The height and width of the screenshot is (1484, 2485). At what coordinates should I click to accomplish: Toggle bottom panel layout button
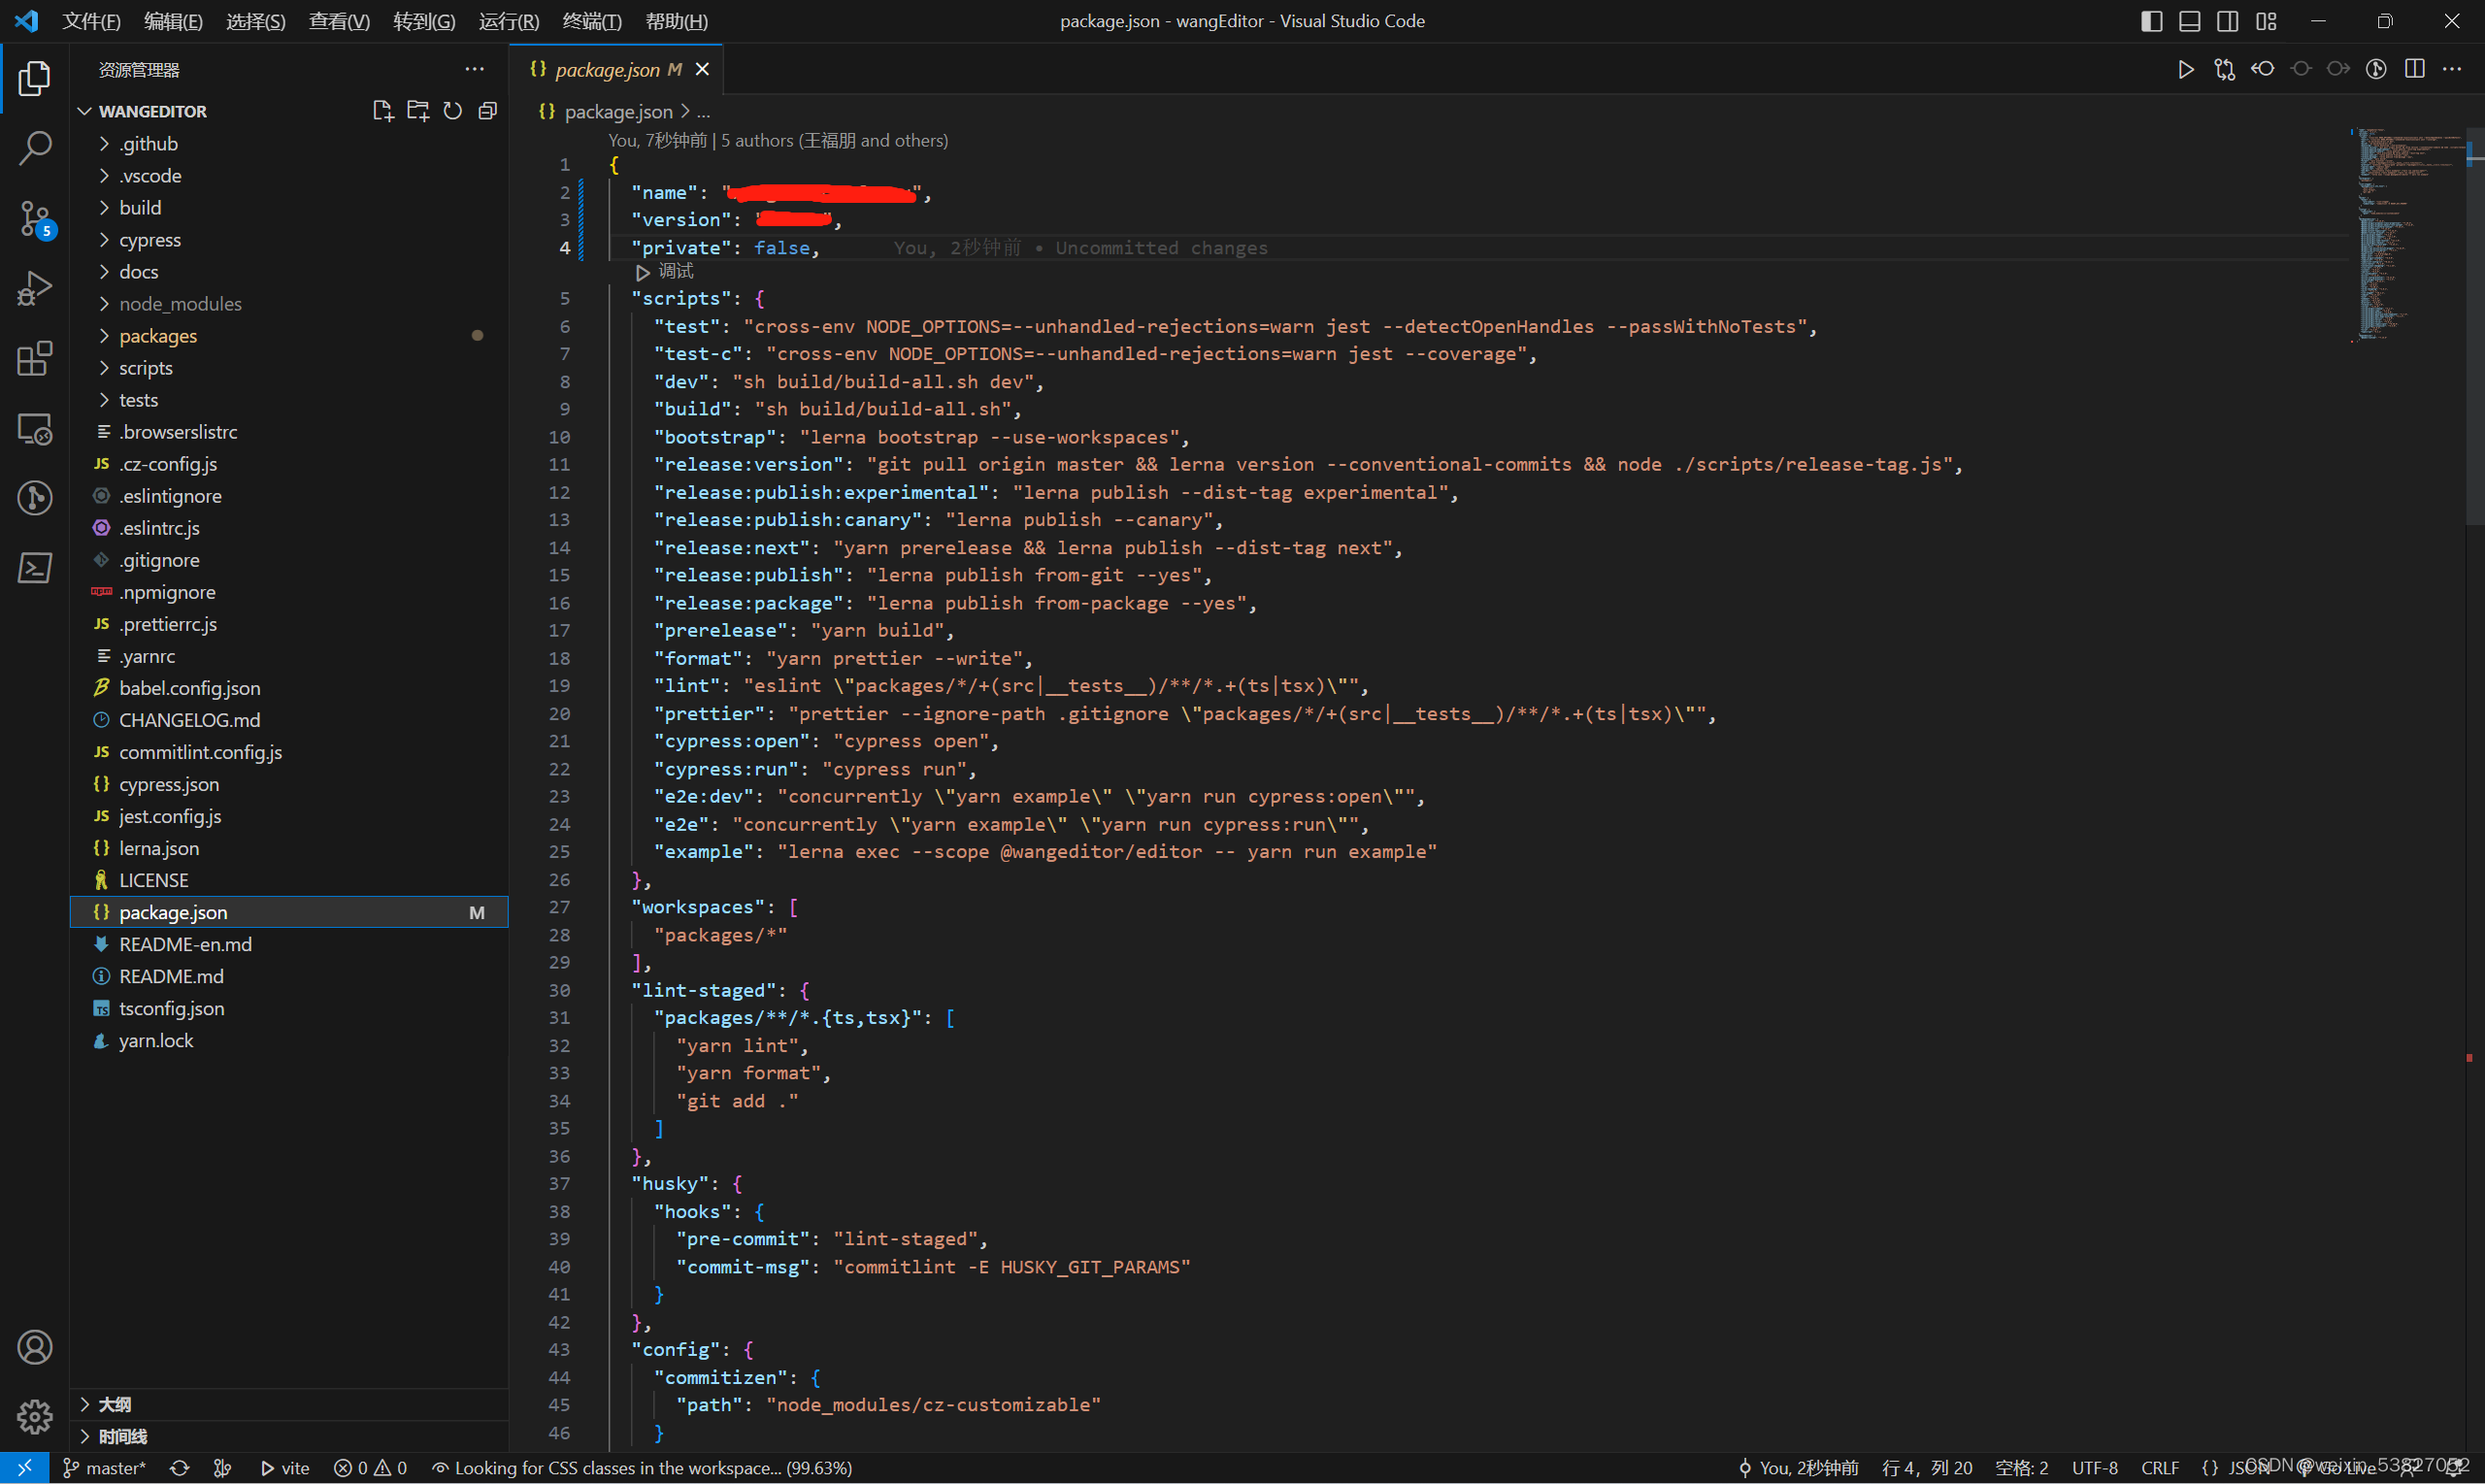2190,21
